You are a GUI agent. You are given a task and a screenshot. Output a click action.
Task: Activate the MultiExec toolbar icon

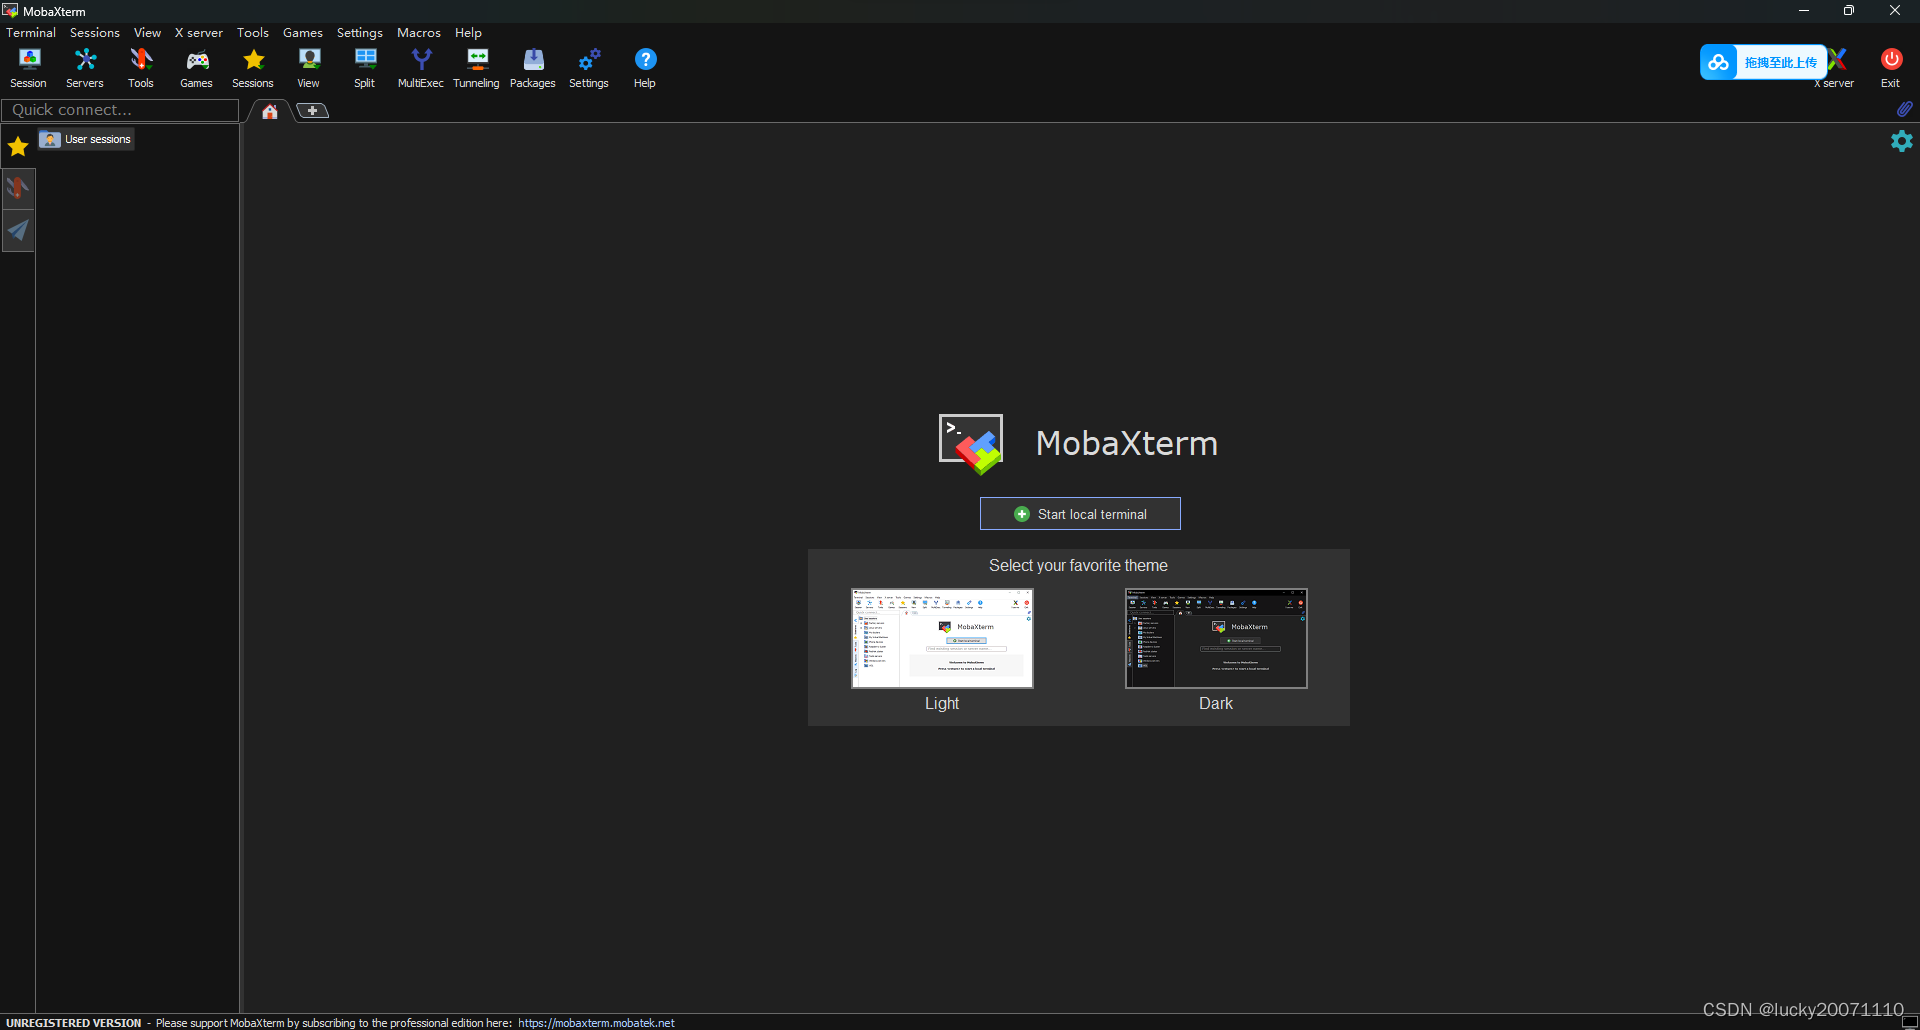pos(421,68)
